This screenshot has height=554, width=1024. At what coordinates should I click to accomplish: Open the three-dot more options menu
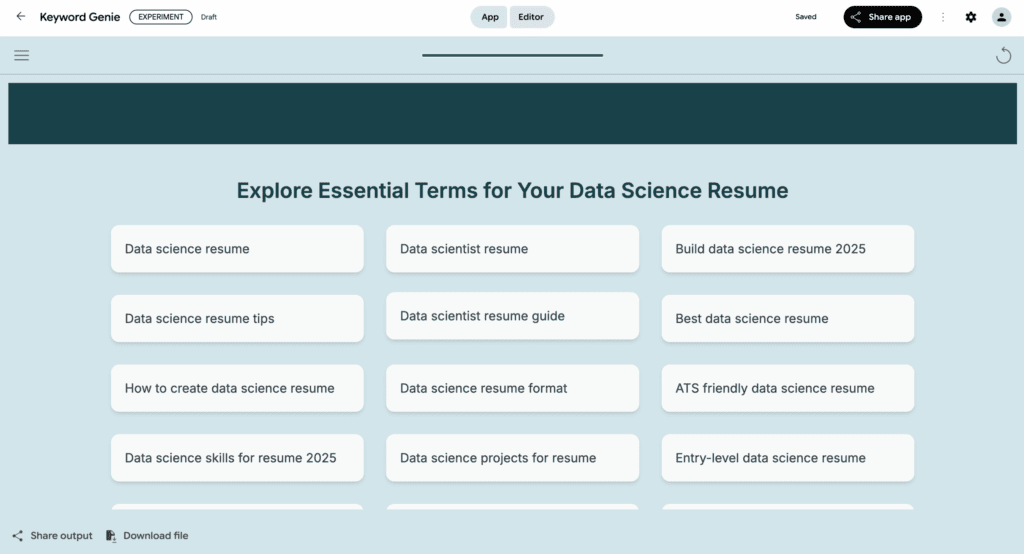[x=942, y=17]
